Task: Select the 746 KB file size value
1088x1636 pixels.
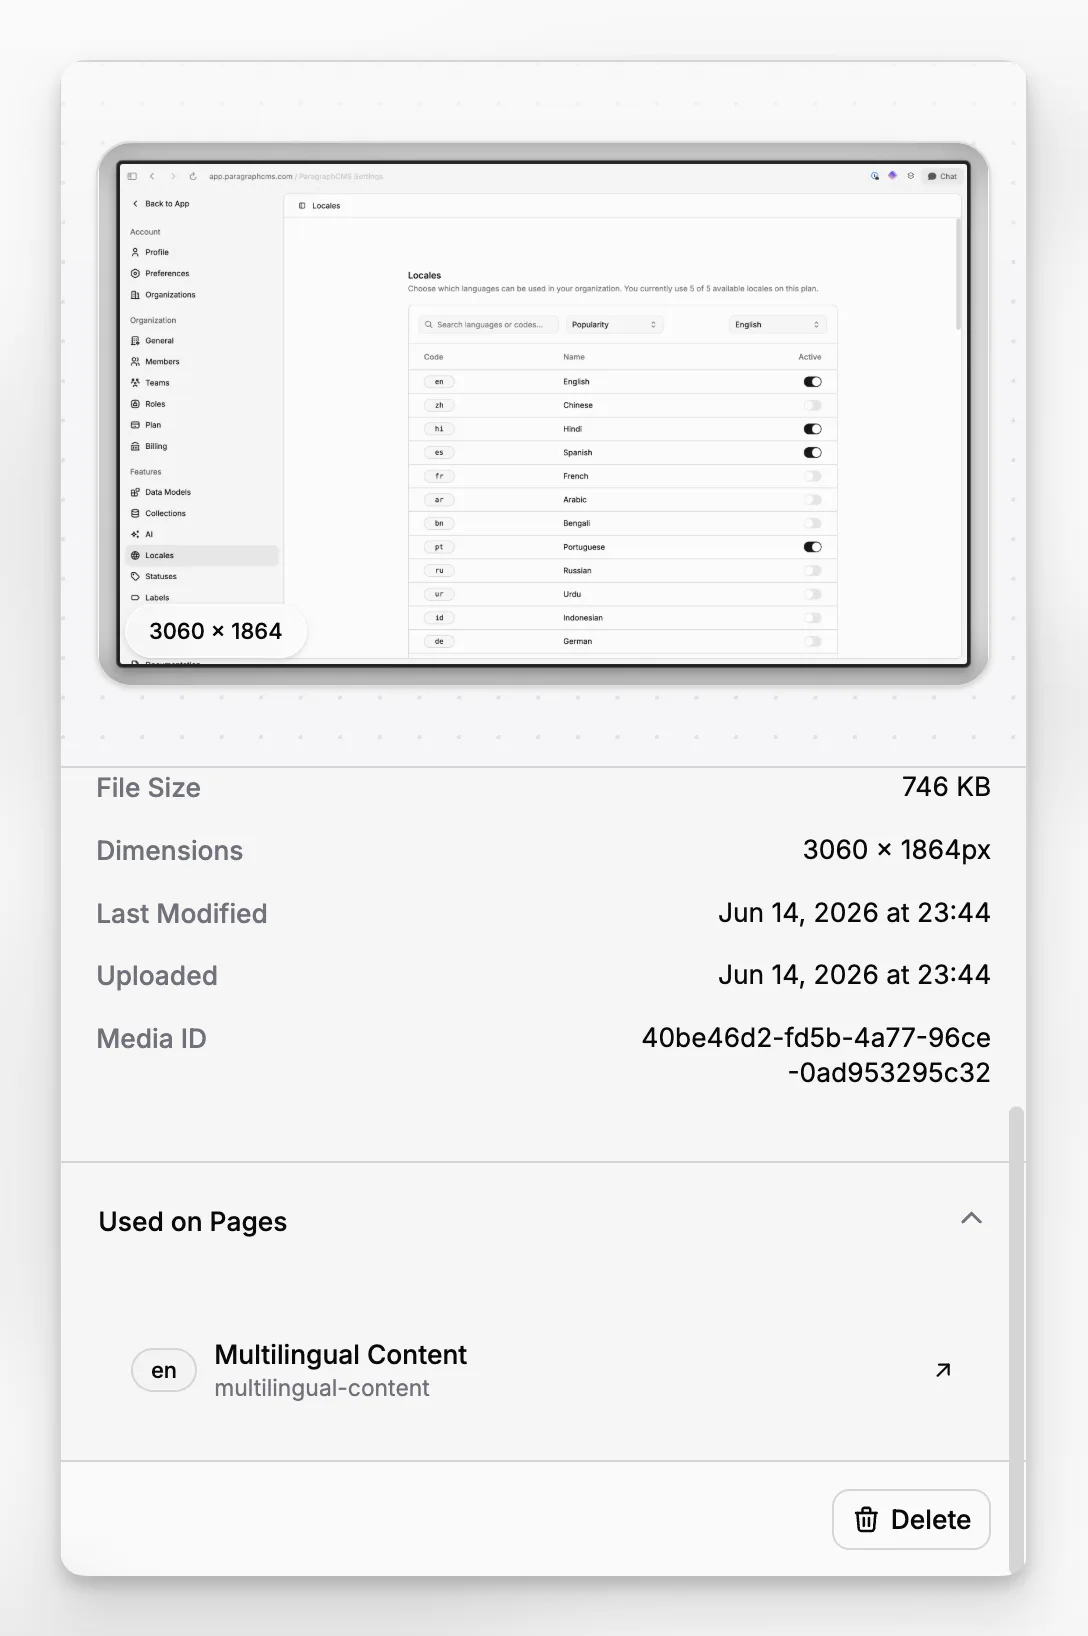Action: 946,787
